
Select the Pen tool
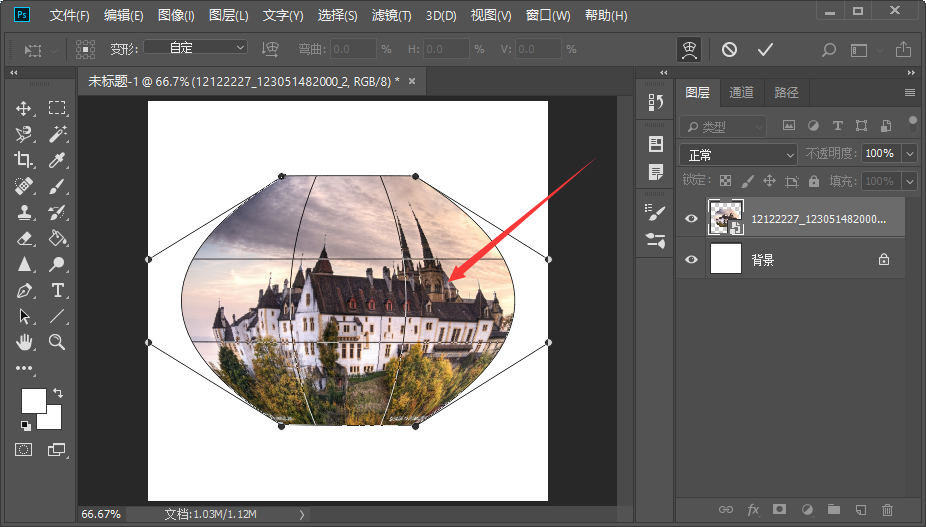24,290
